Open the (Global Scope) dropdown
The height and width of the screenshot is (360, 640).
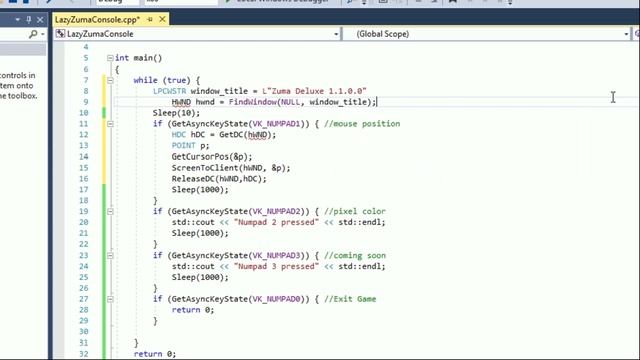point(626,34)
